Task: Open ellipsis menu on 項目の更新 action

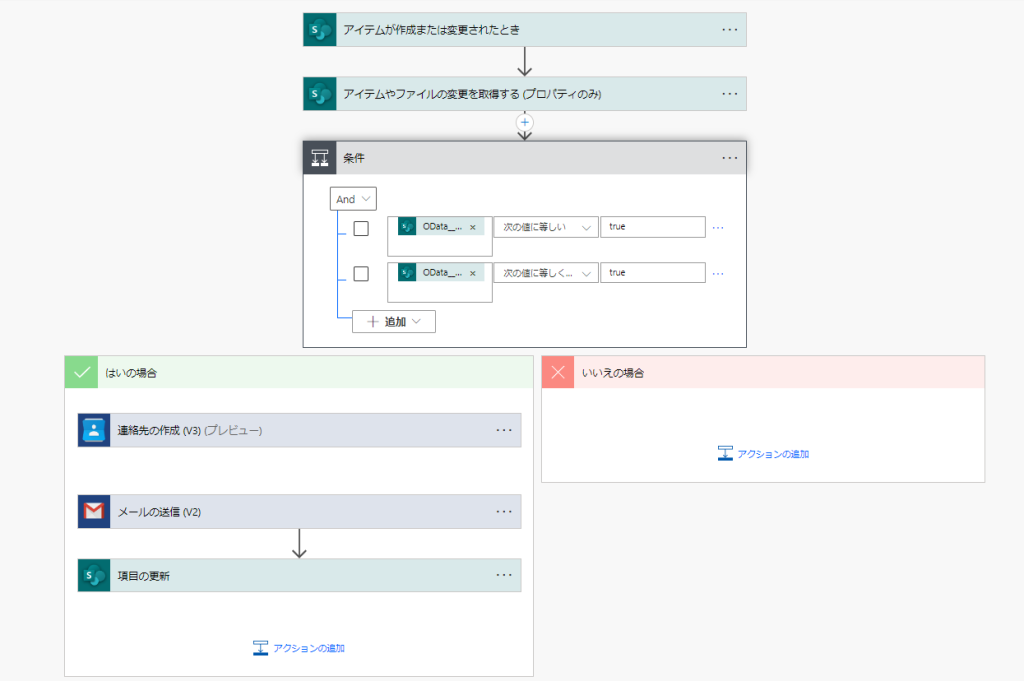Action: (504, 576)
